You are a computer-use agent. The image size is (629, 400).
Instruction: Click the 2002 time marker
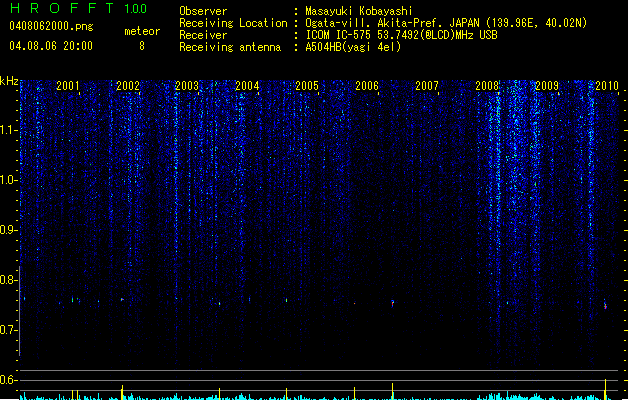tap(128, 85)
